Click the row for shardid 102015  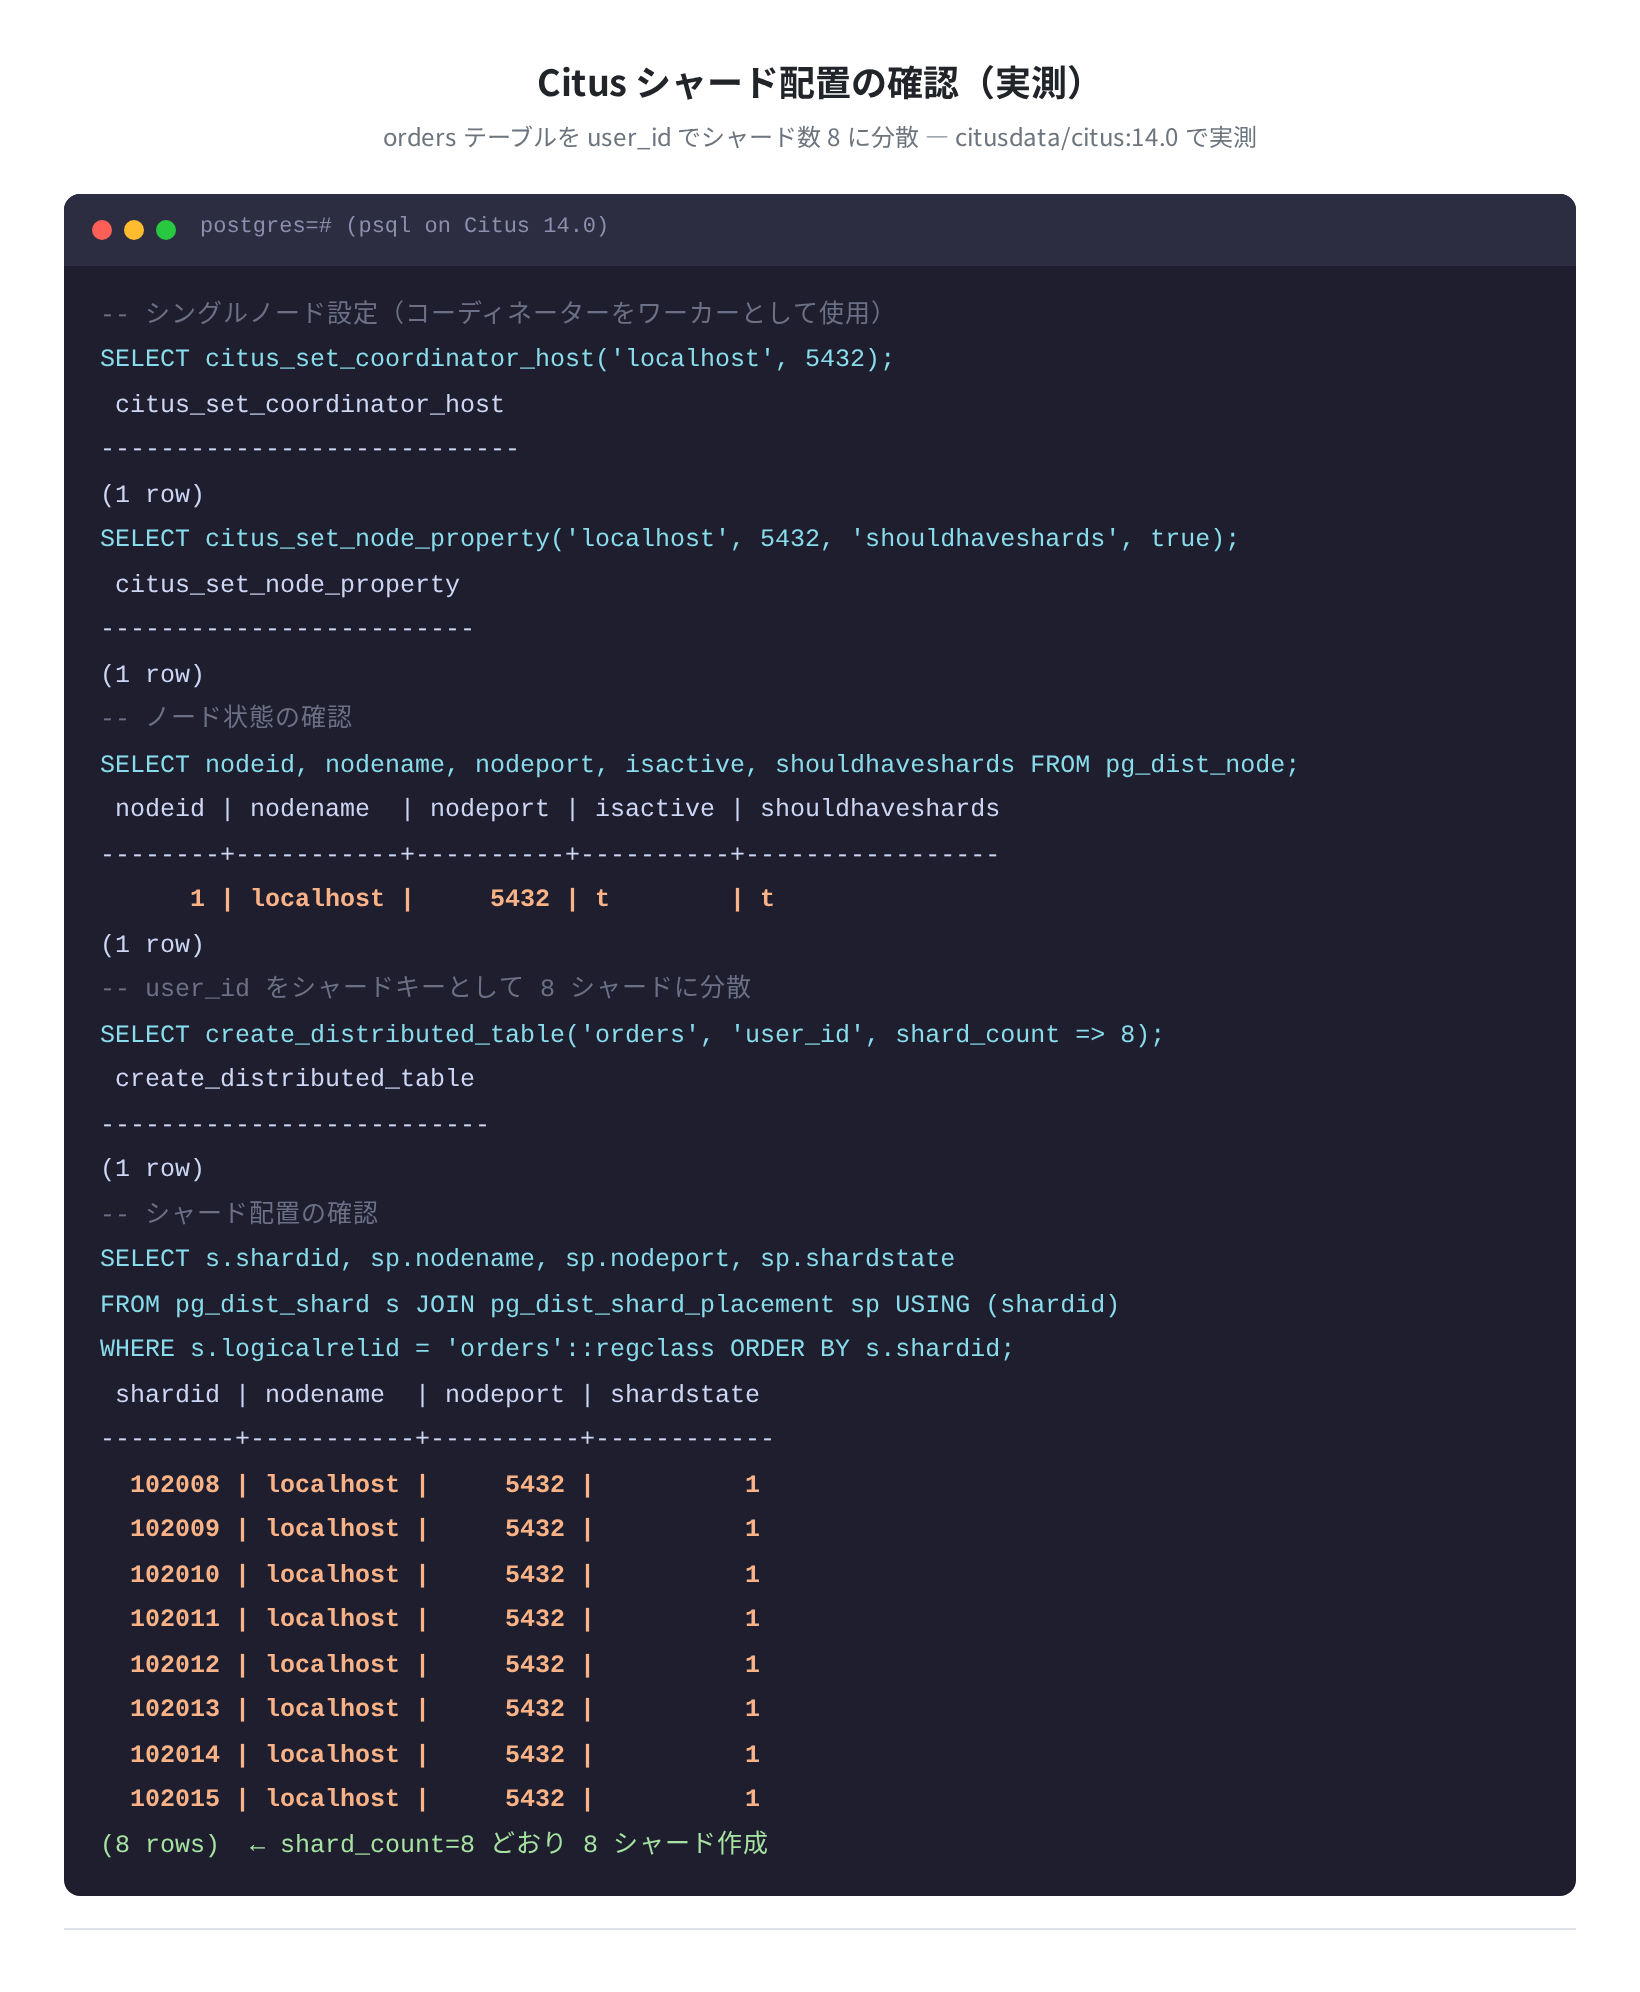pyautogui.click(x=445, y=1799)
